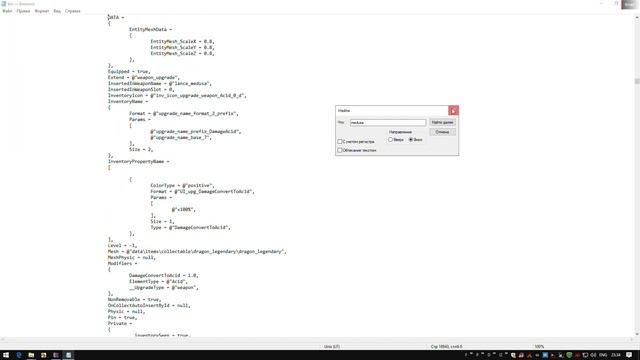Click the line 'Equipped = true,'
The height and width of the screenshot is (360, 640).
[x=129, y=71]
